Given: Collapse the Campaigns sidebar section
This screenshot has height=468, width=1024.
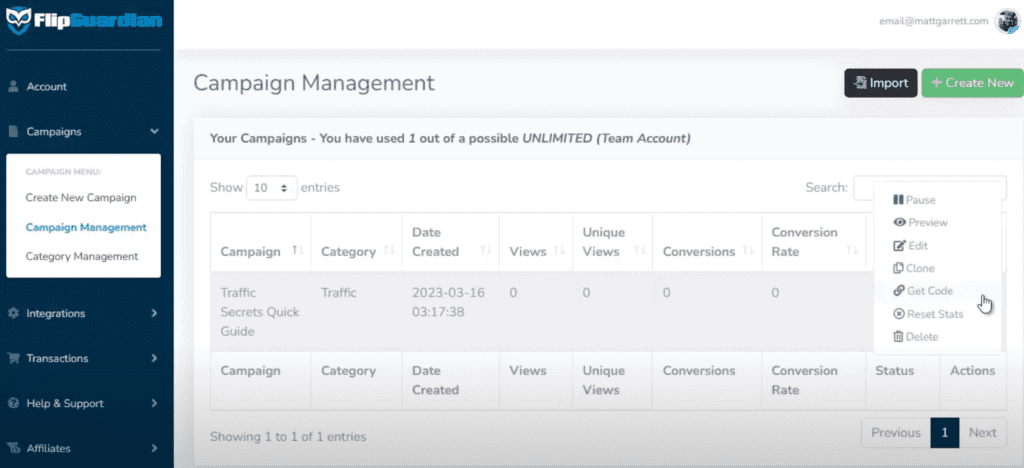Looking at the screenshot, I should pyautogui.click(x=154, y=131).
